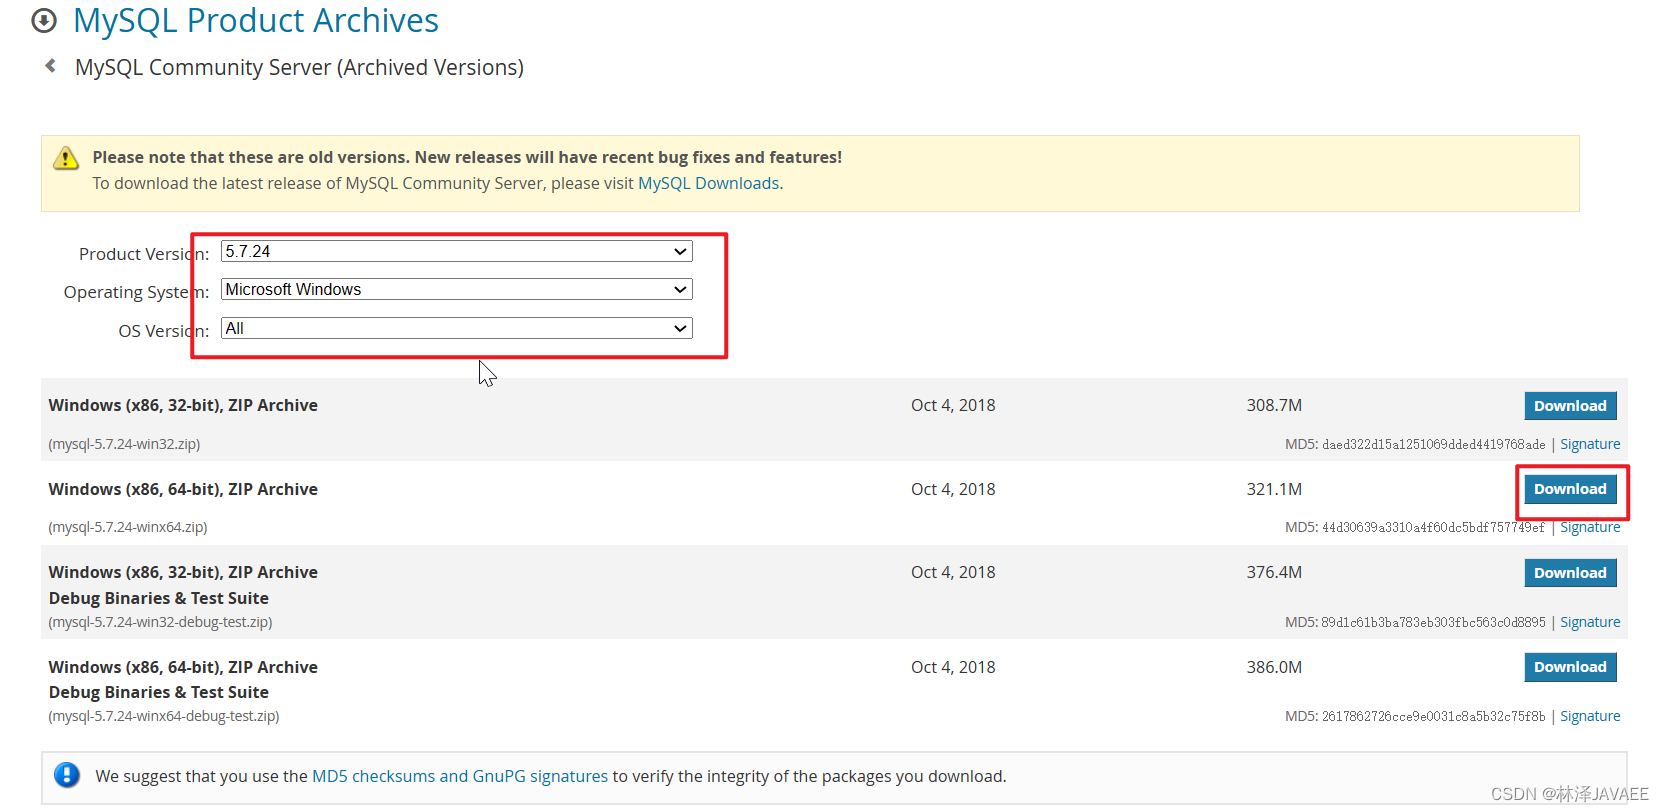Click the MySQL Community Server (Archived Versions) title

click(299, 67)
